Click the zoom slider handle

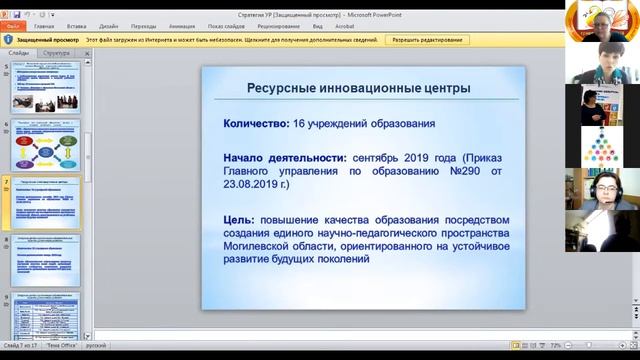589,345
